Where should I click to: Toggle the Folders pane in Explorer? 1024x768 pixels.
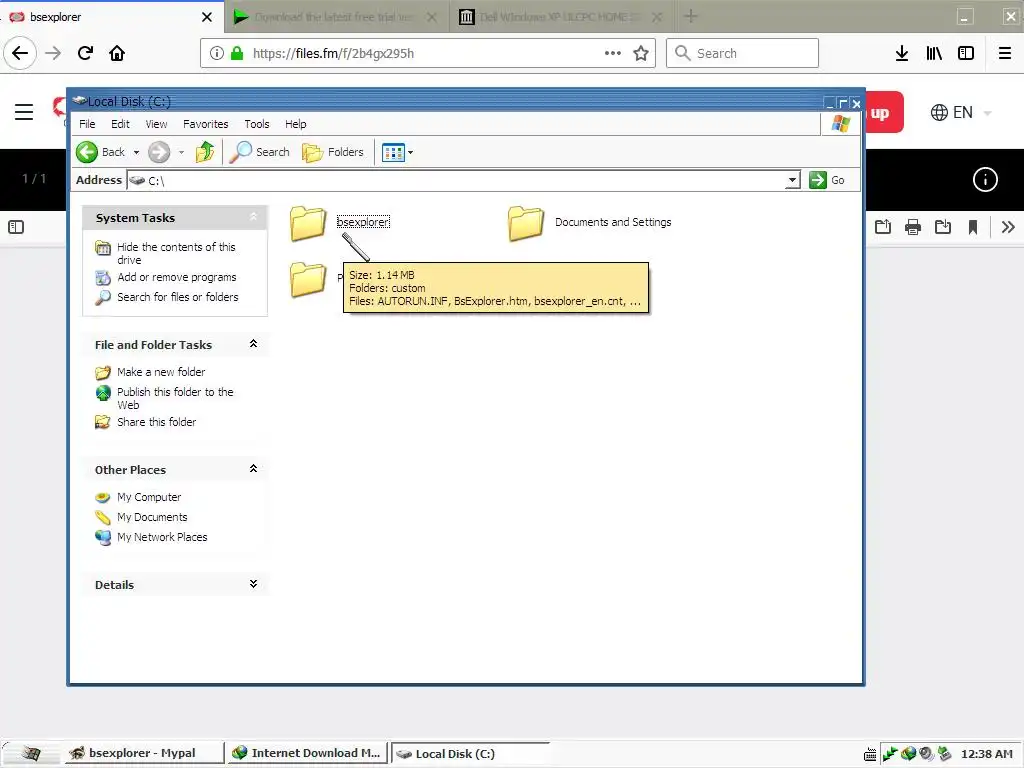click(x=333, y=152)
